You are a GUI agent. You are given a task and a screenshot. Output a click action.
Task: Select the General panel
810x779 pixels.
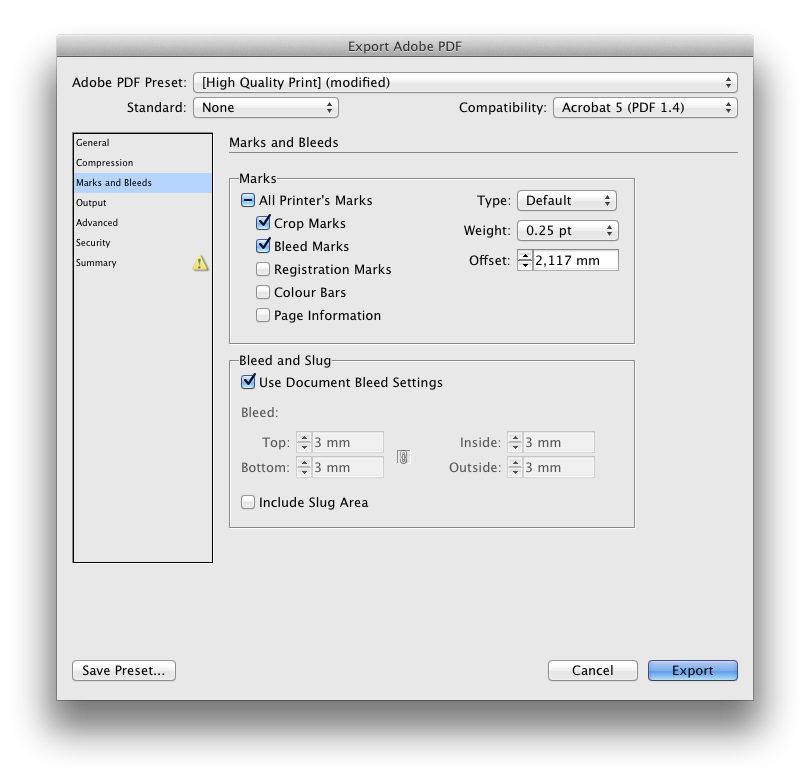tap(143, 143)
